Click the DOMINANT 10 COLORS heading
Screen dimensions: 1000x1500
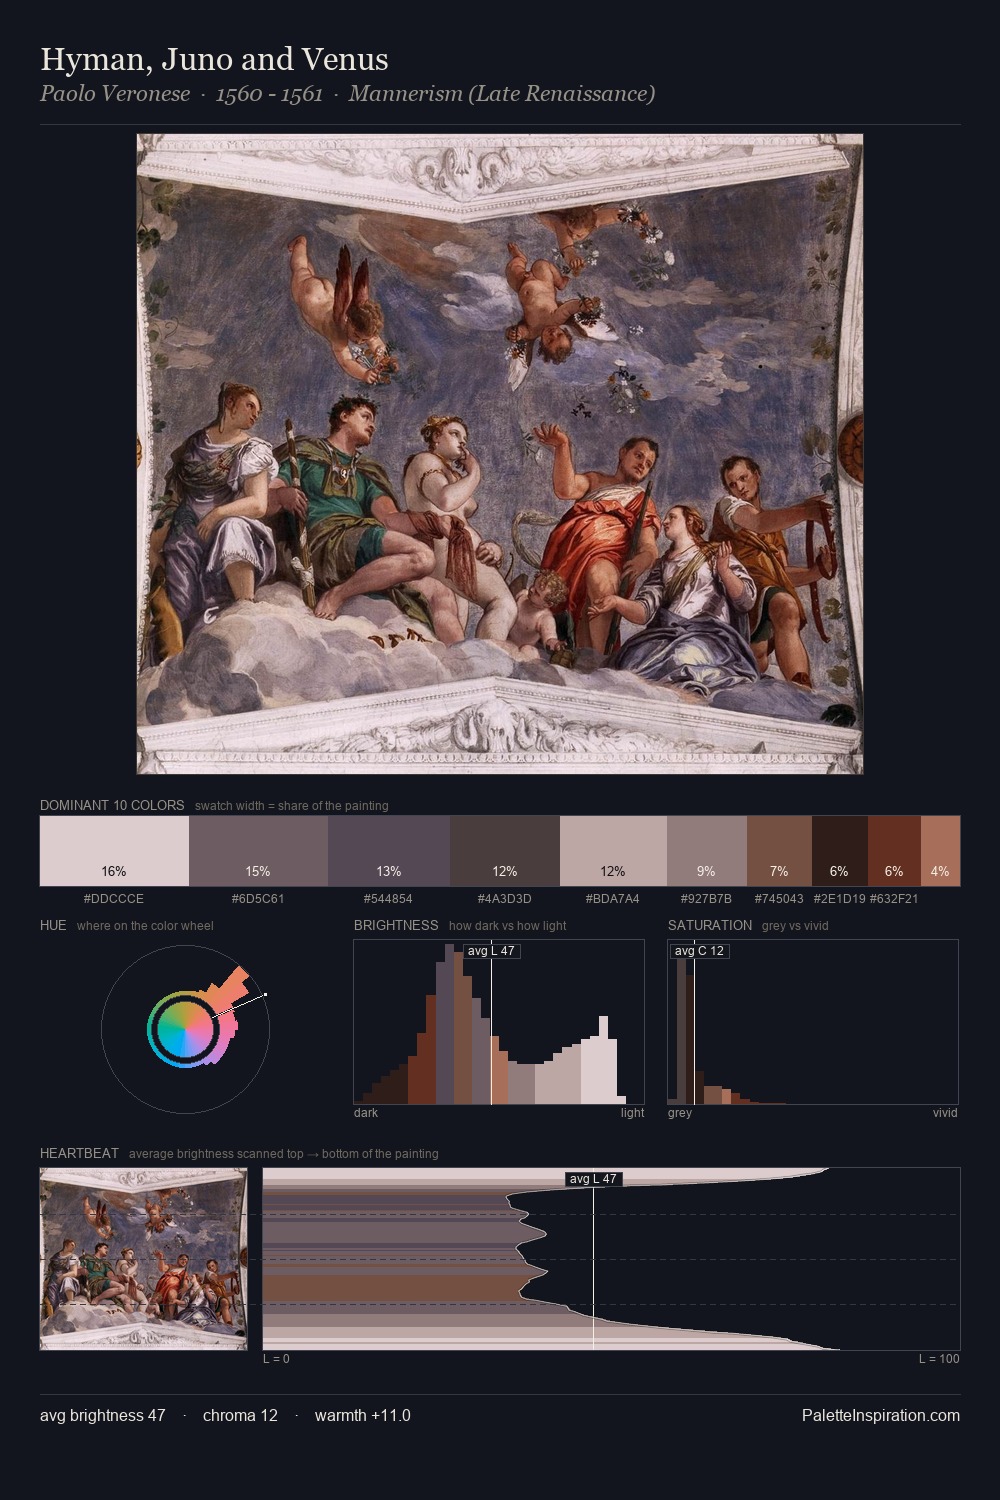112,805
